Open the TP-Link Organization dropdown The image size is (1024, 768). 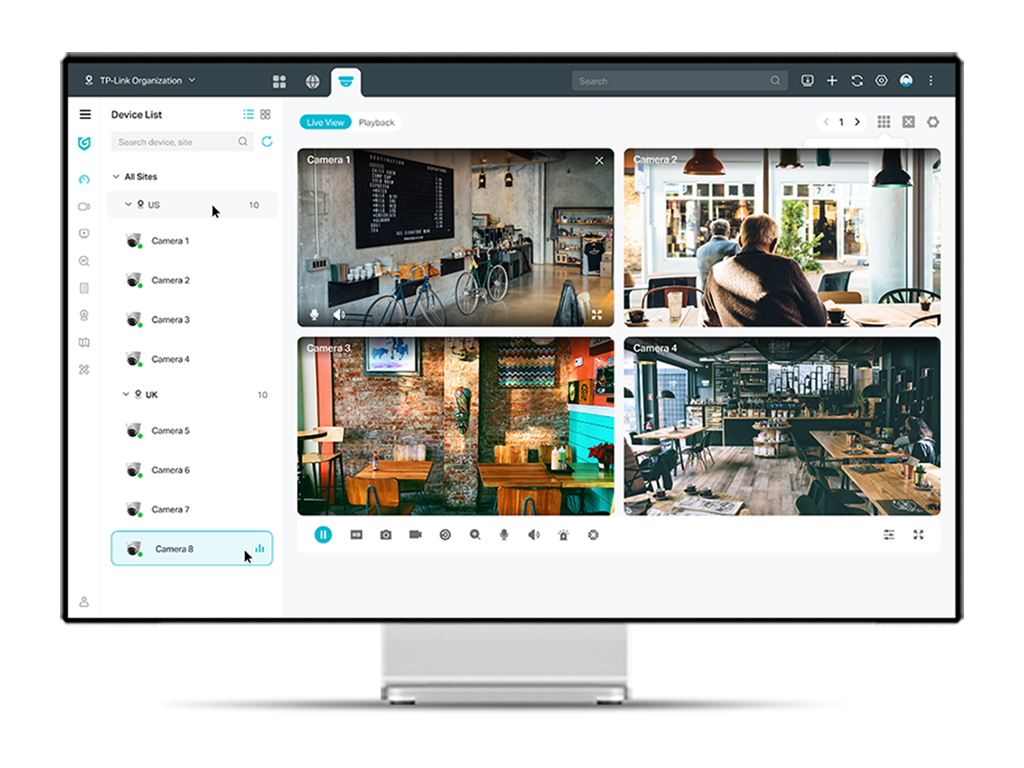pos(141,80)
